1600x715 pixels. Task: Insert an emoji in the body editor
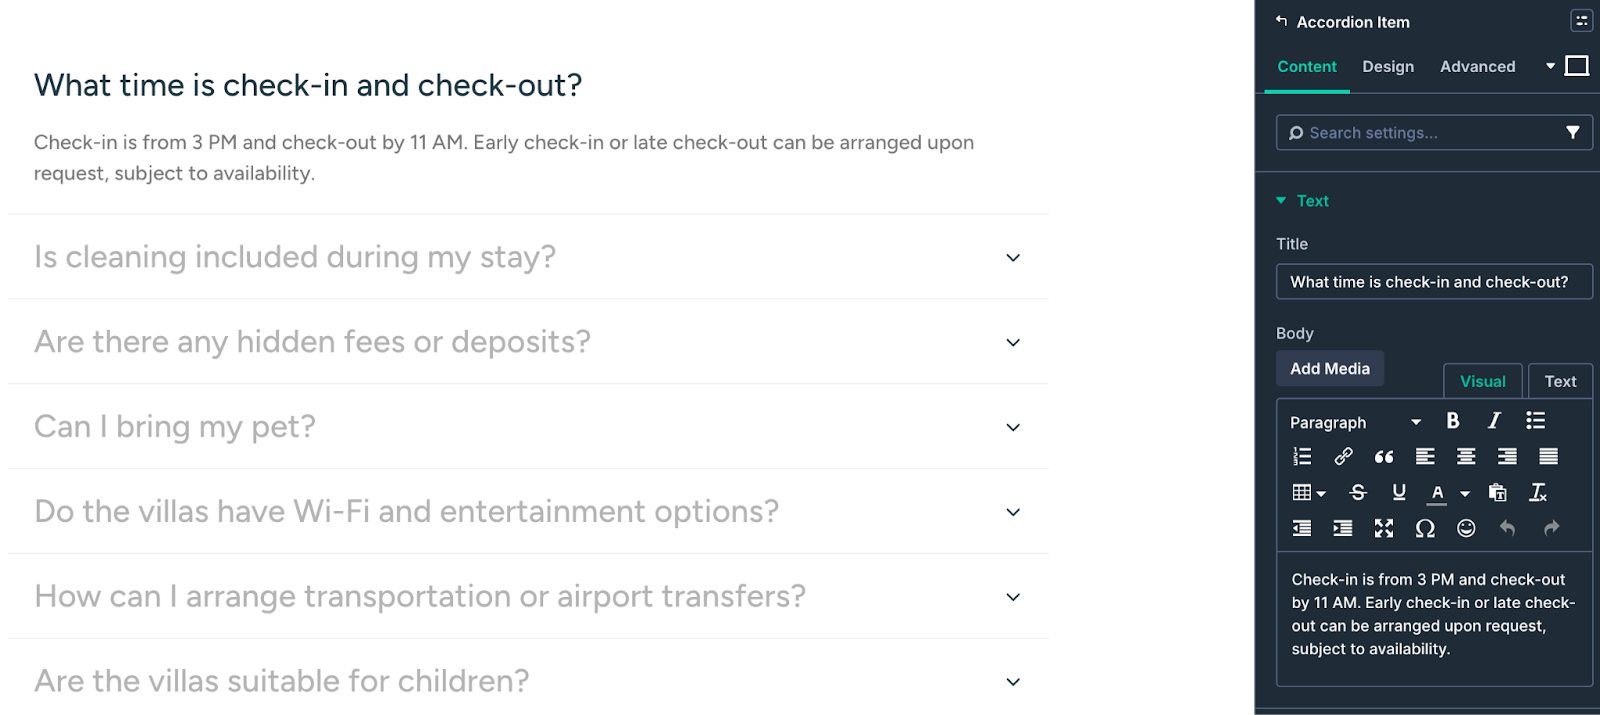click(1466, 529)
